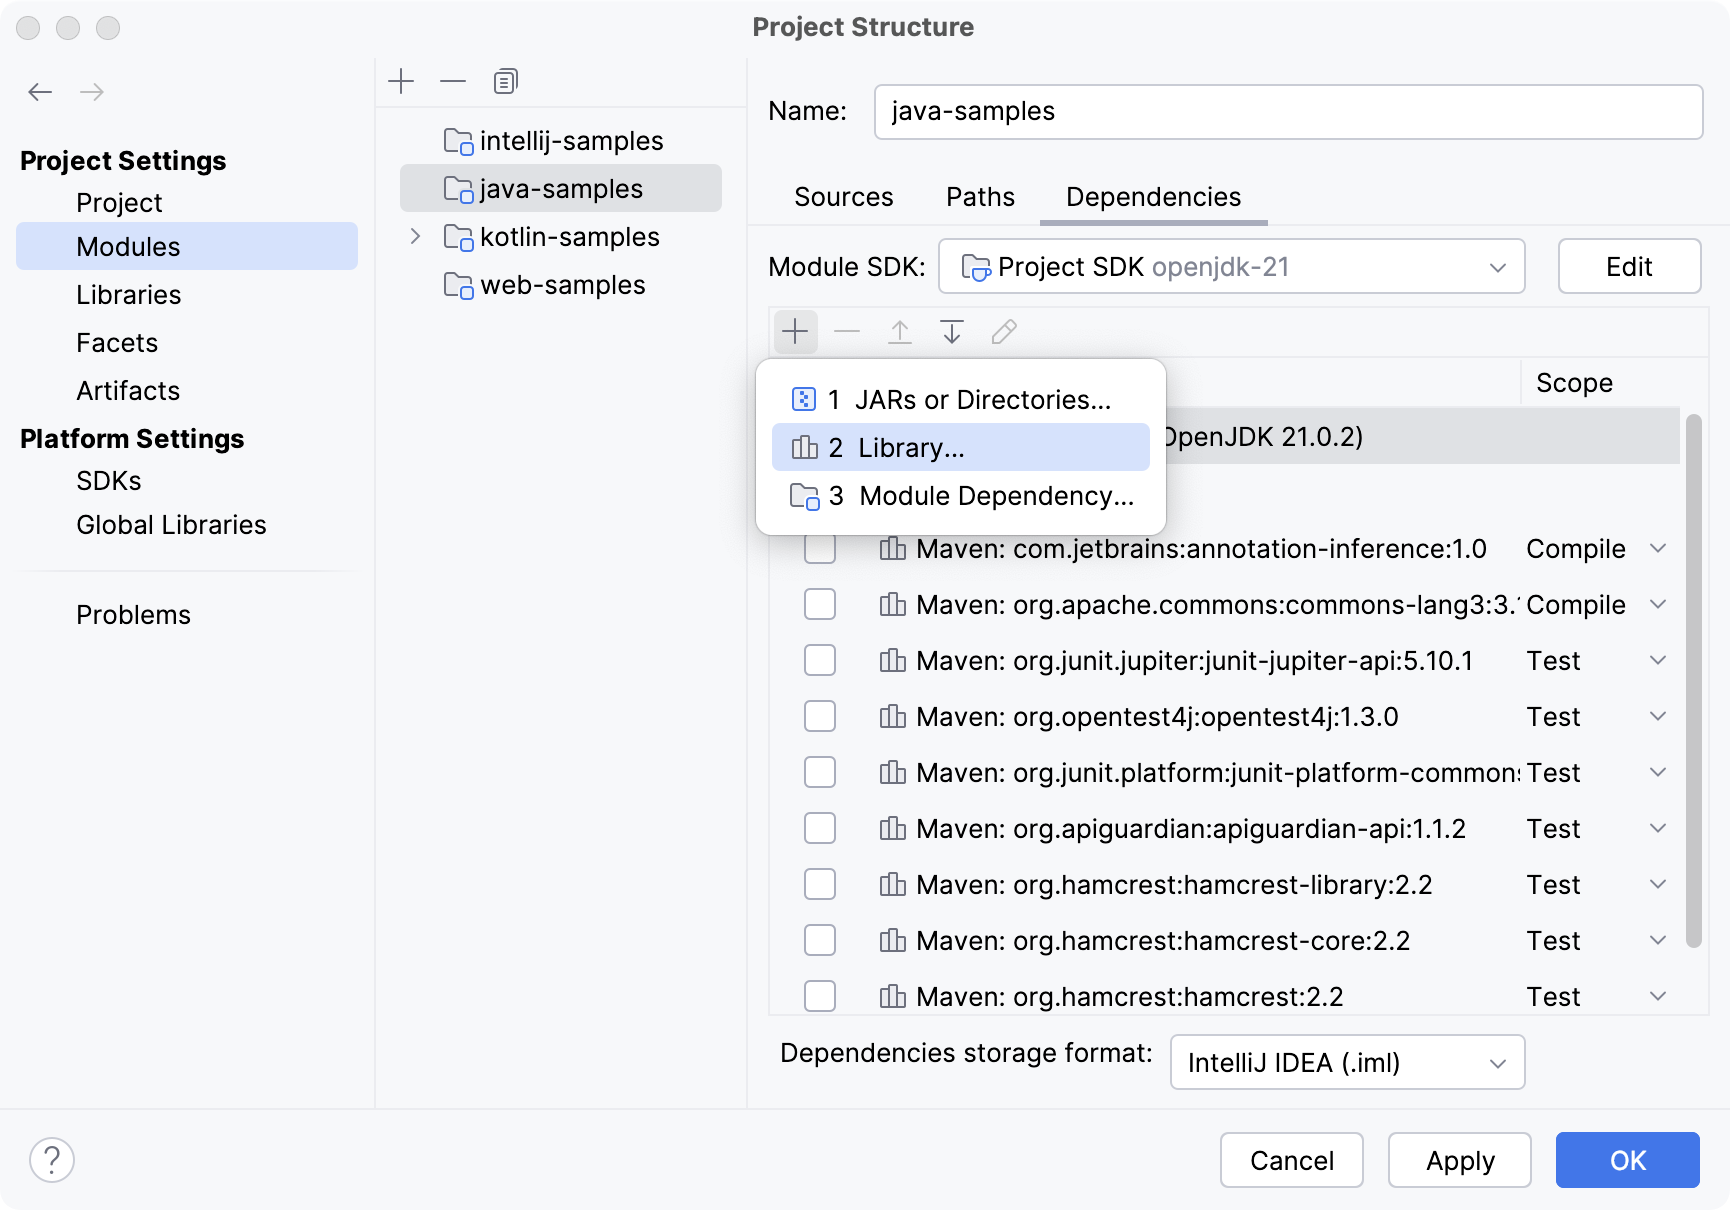Viewport: 1730px width, 1210px height.
Task: Navigate back using the left arrow icon
Action: 40,91
